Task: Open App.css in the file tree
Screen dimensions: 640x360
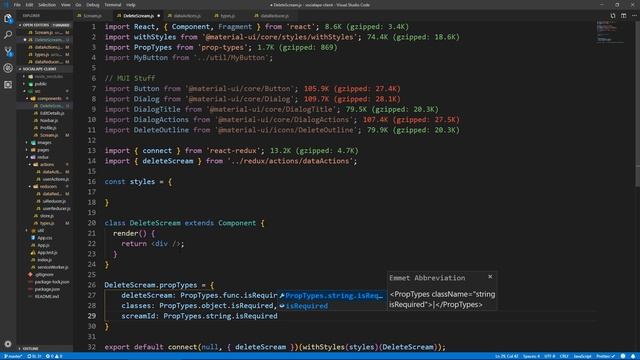Action: click(x=44, y=238)
